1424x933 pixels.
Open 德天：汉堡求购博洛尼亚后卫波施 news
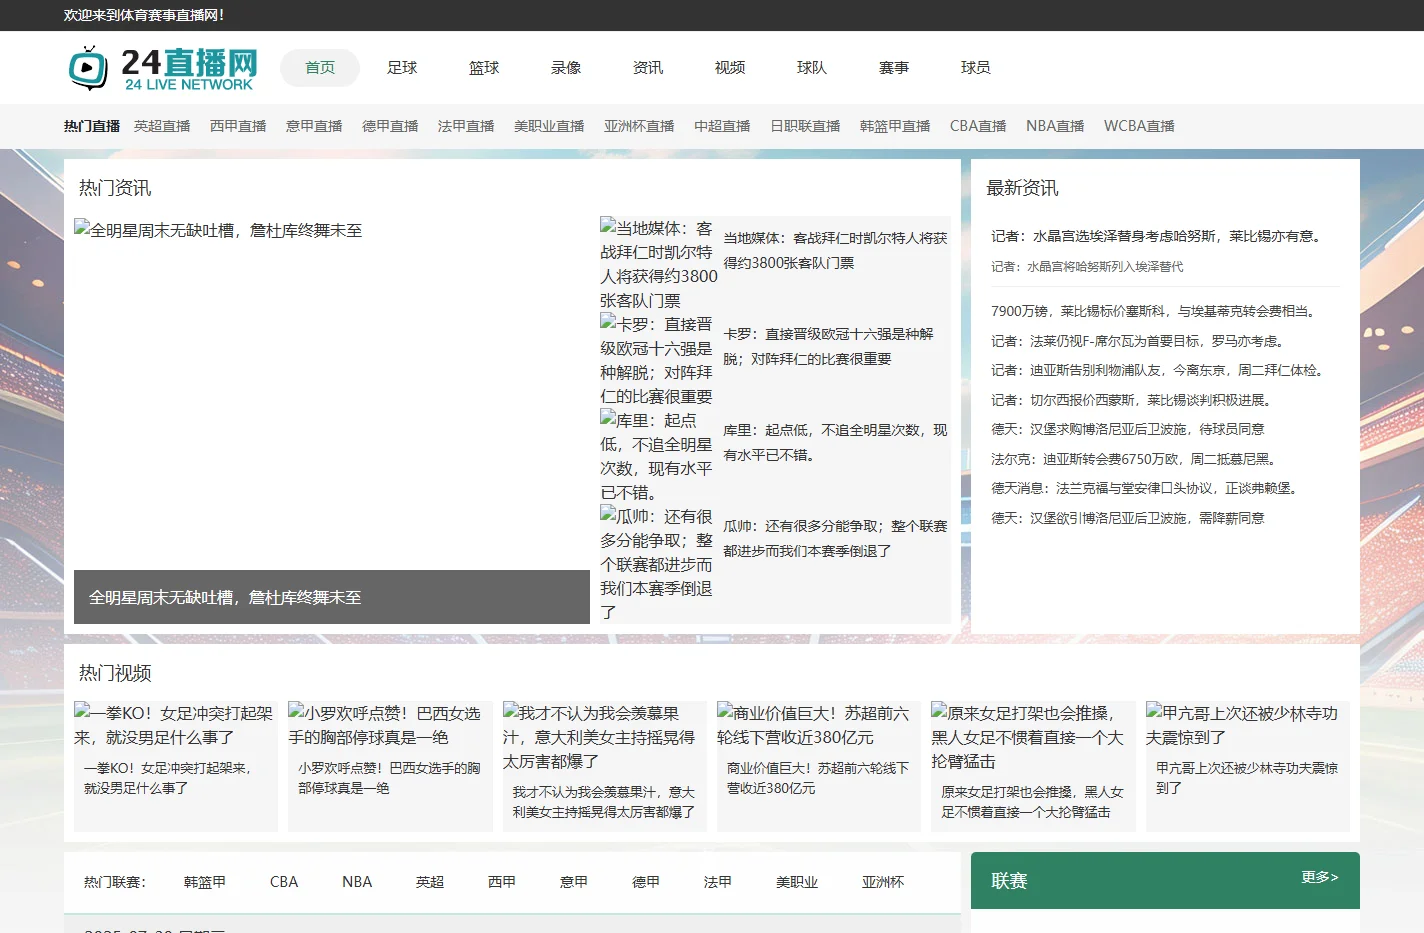[1128, 429]
